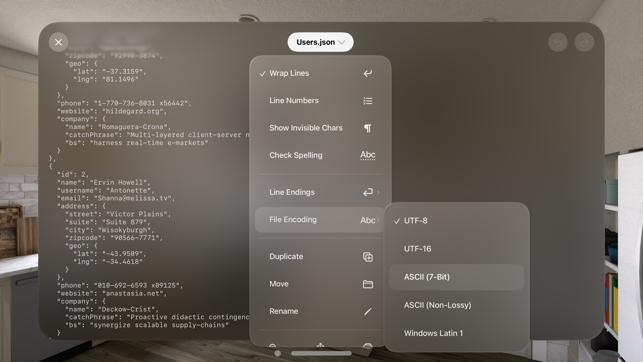
Task: Turn on Show Invisible Chars
Action: (x=320, y=128)
